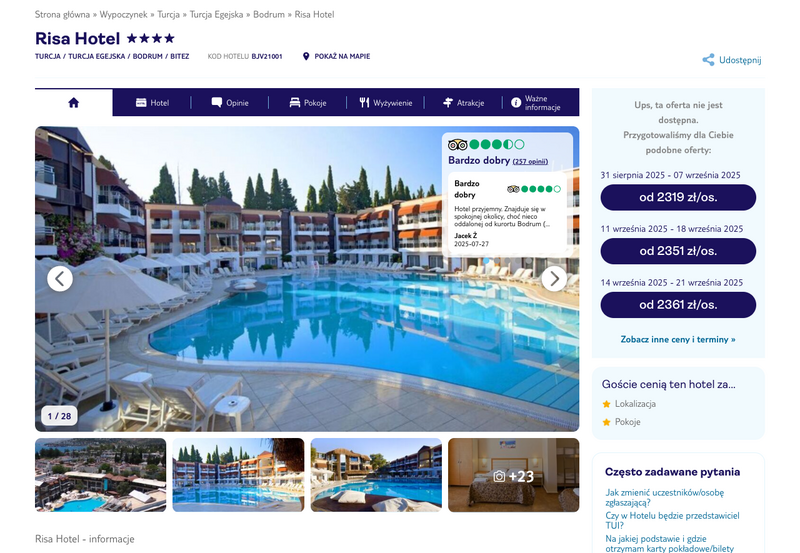Screen dimensions: 800x553
Task: Select the od 2351 zł/os. offer
Action: coord(678,251)
